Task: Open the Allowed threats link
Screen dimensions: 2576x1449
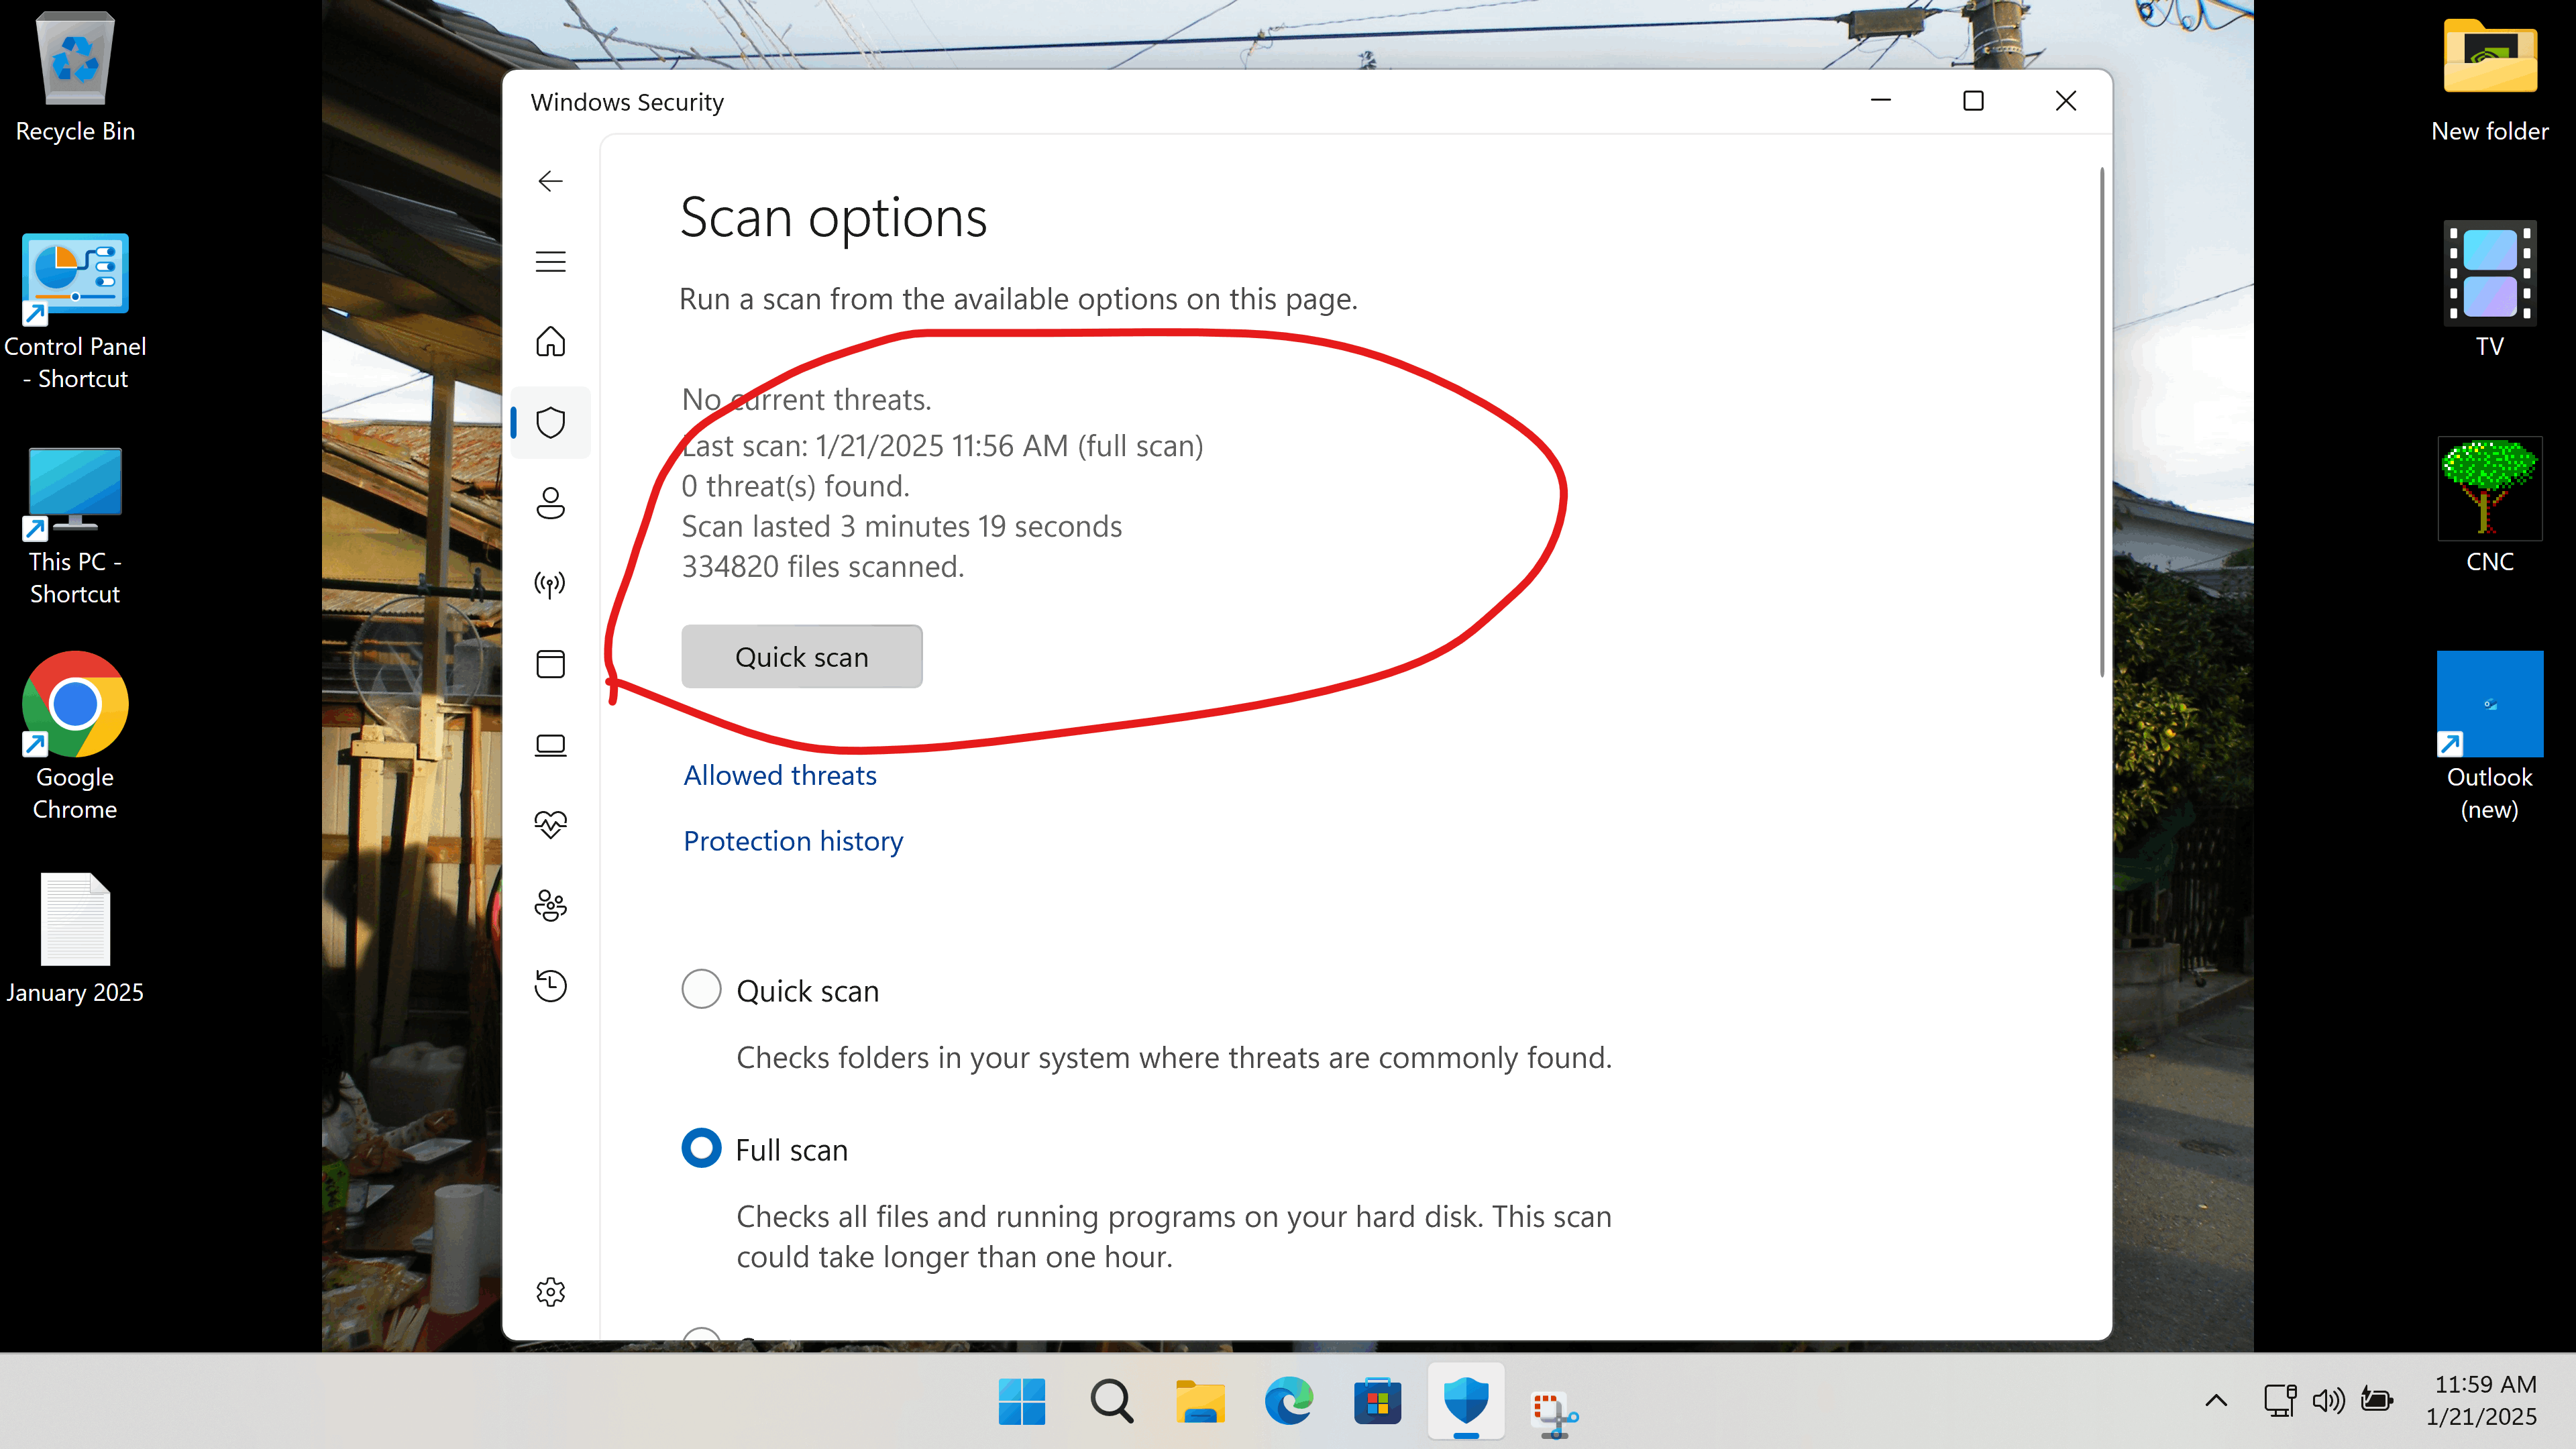Action: (780, 775)
